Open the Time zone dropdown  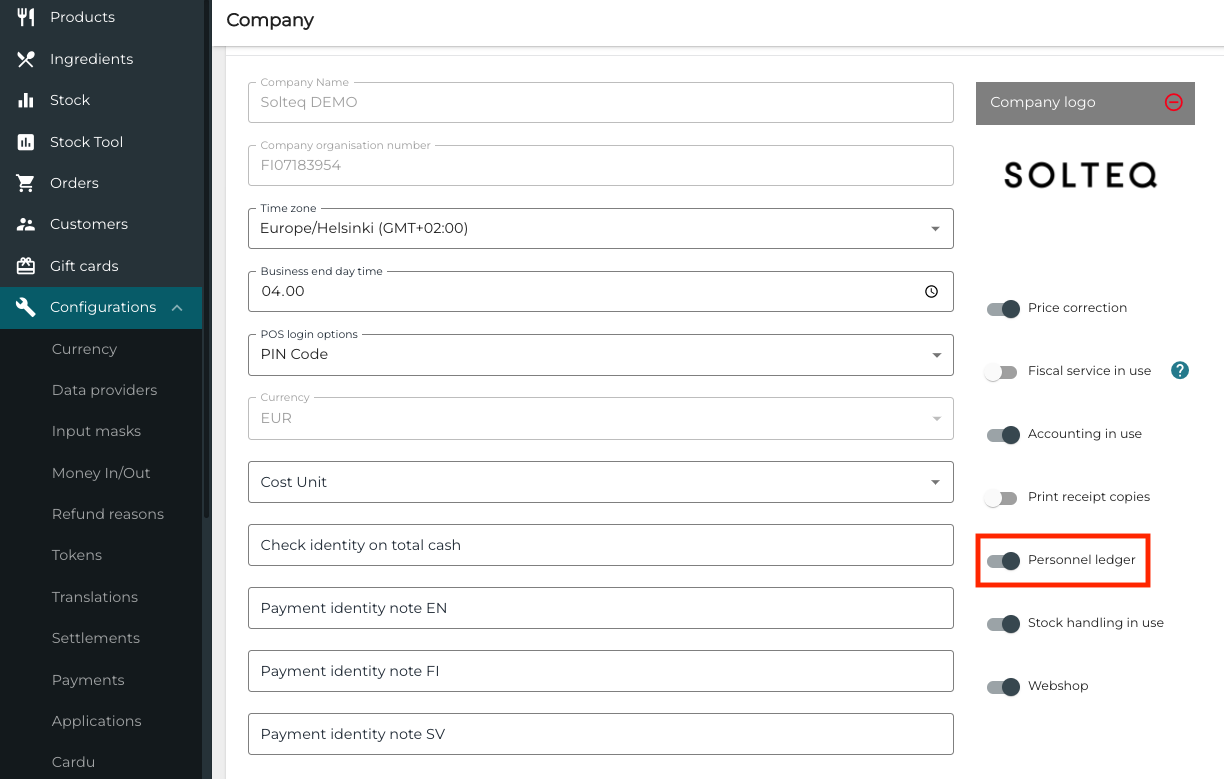[x=600, y=229]
